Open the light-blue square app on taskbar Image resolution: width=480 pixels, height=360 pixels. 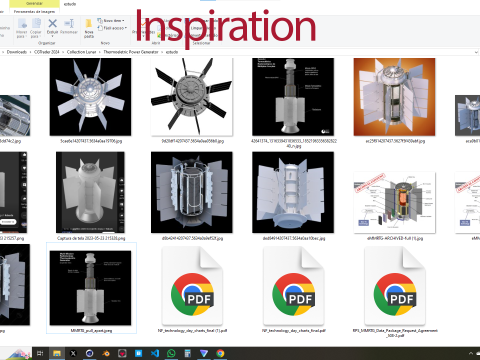[138, 353]
